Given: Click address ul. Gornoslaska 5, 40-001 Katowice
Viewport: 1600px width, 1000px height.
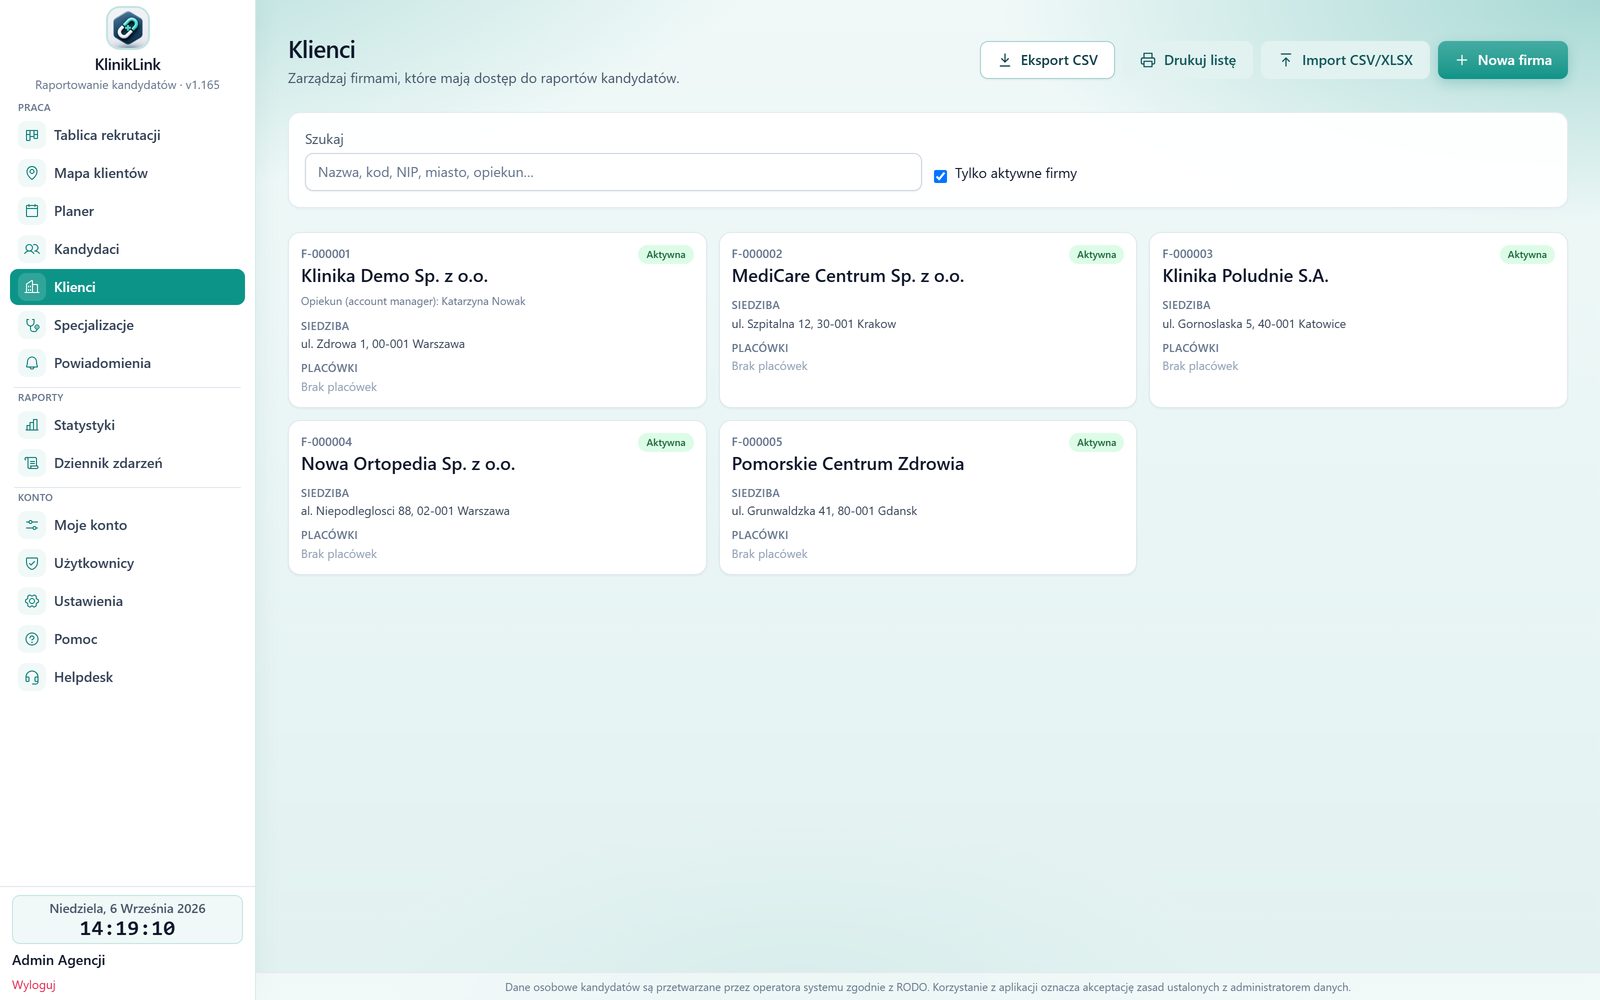Looking at the screenshot, I should coord(1254,324).
